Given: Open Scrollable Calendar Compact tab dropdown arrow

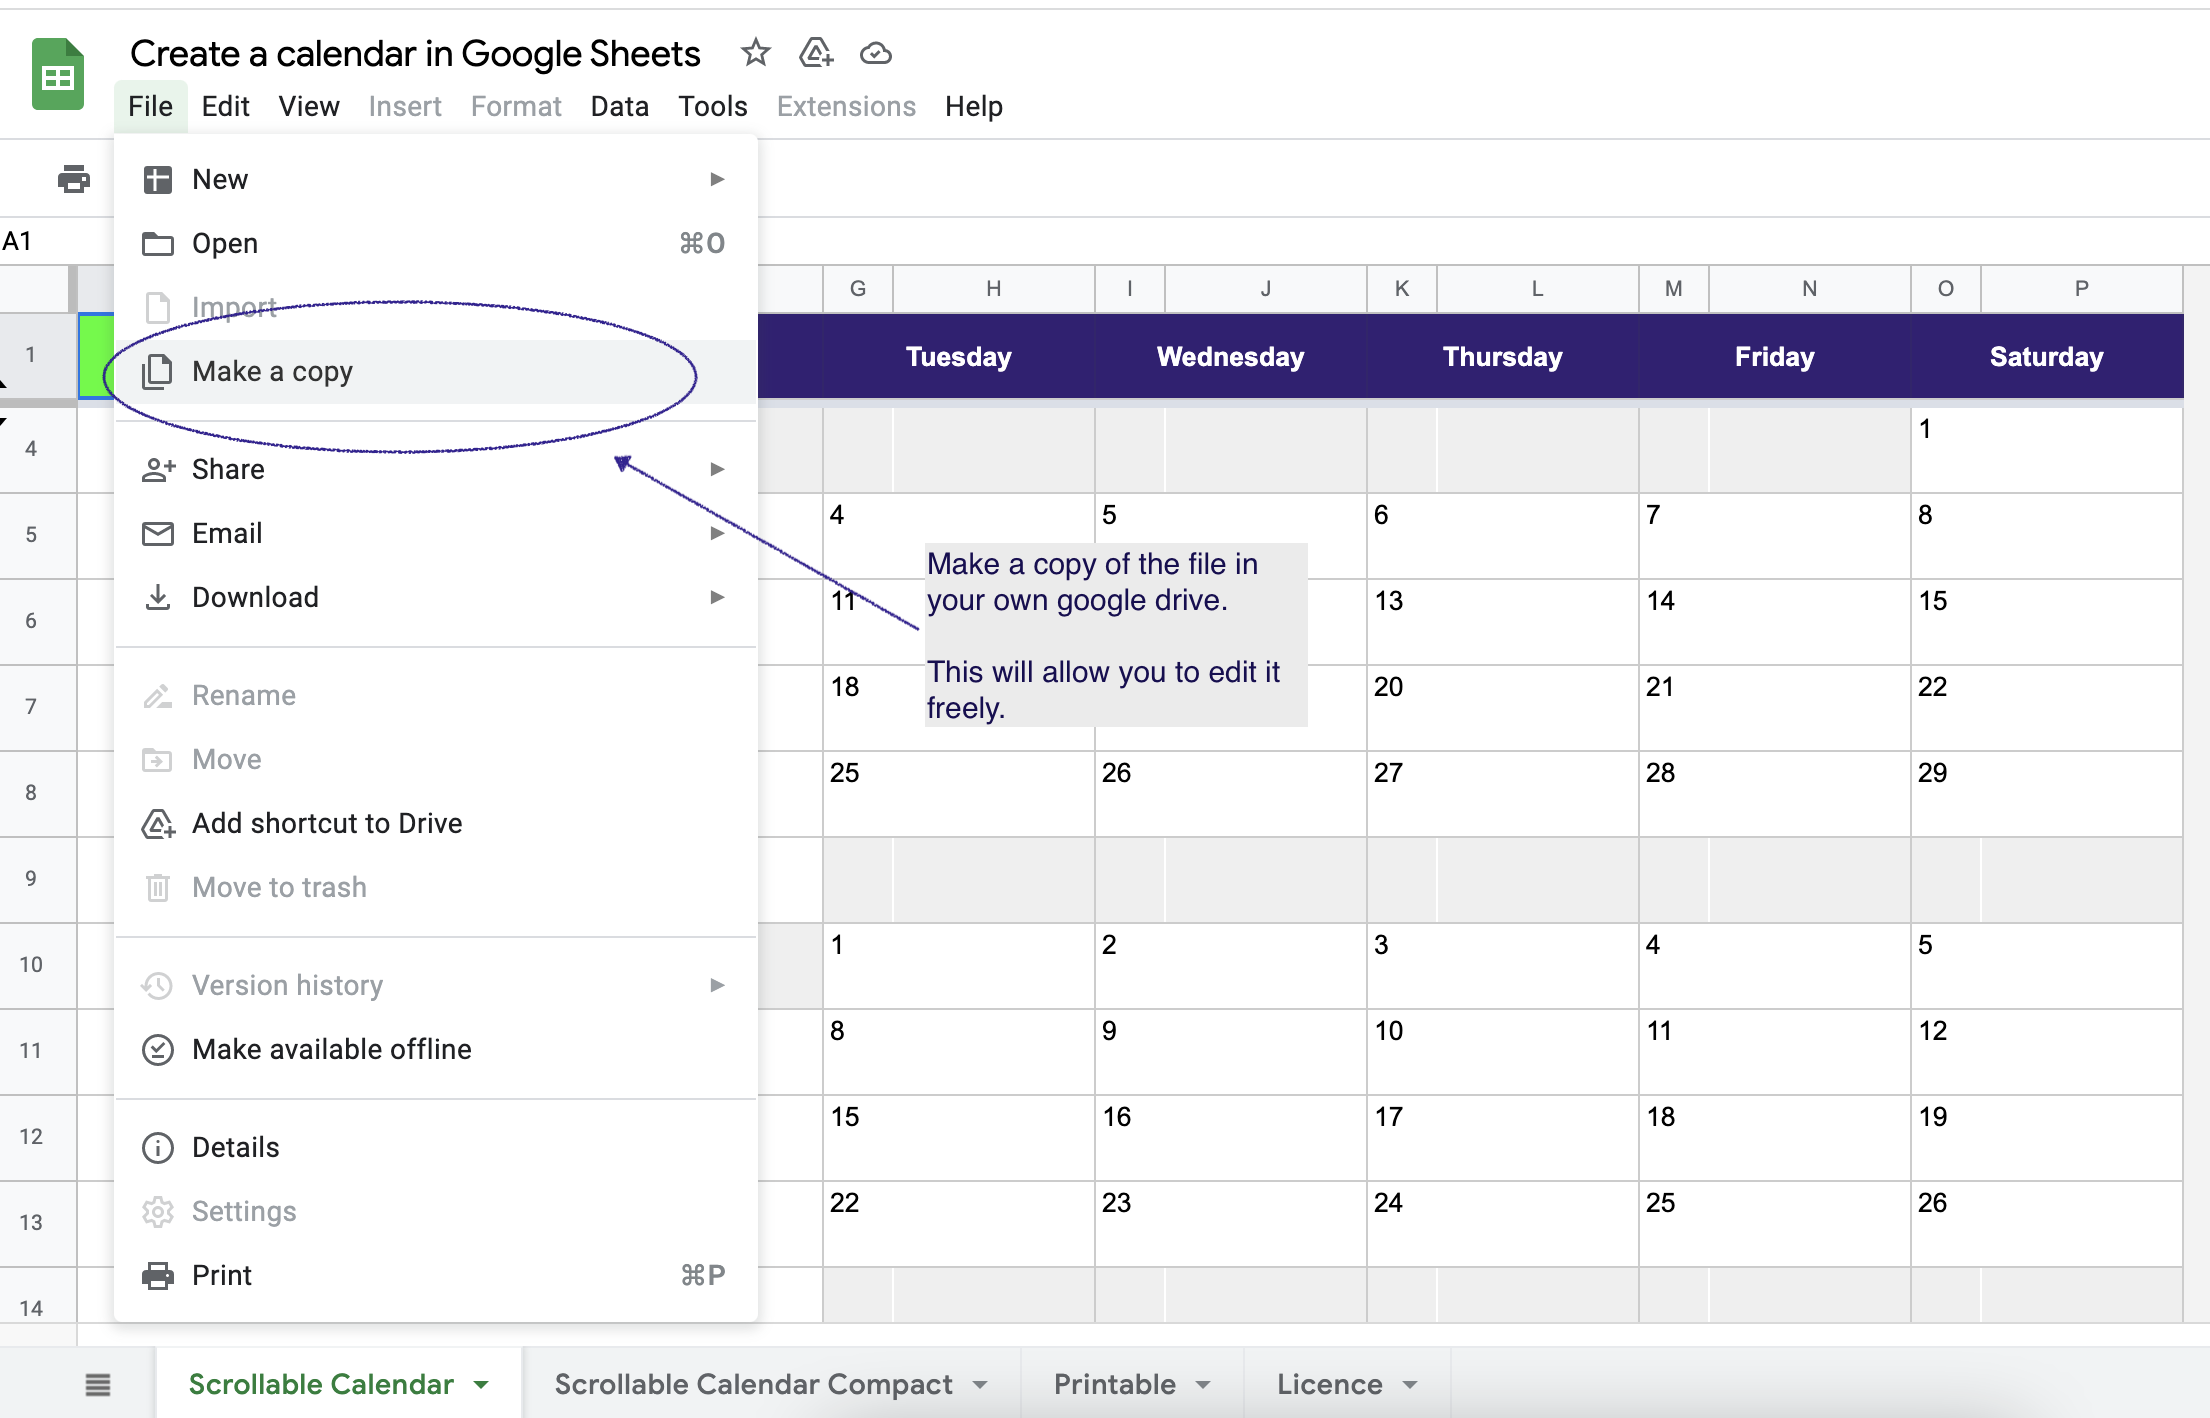Looking at the screenshot, I should point(980,1385).
